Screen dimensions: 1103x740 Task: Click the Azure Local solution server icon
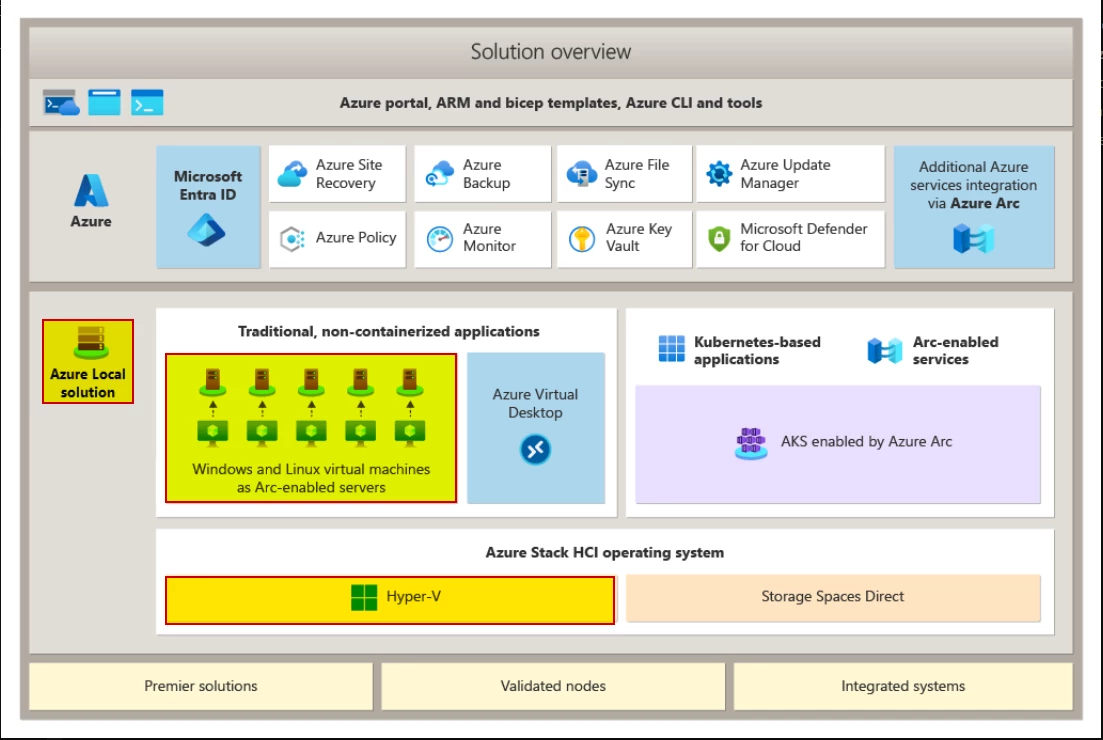coord(91,343)
